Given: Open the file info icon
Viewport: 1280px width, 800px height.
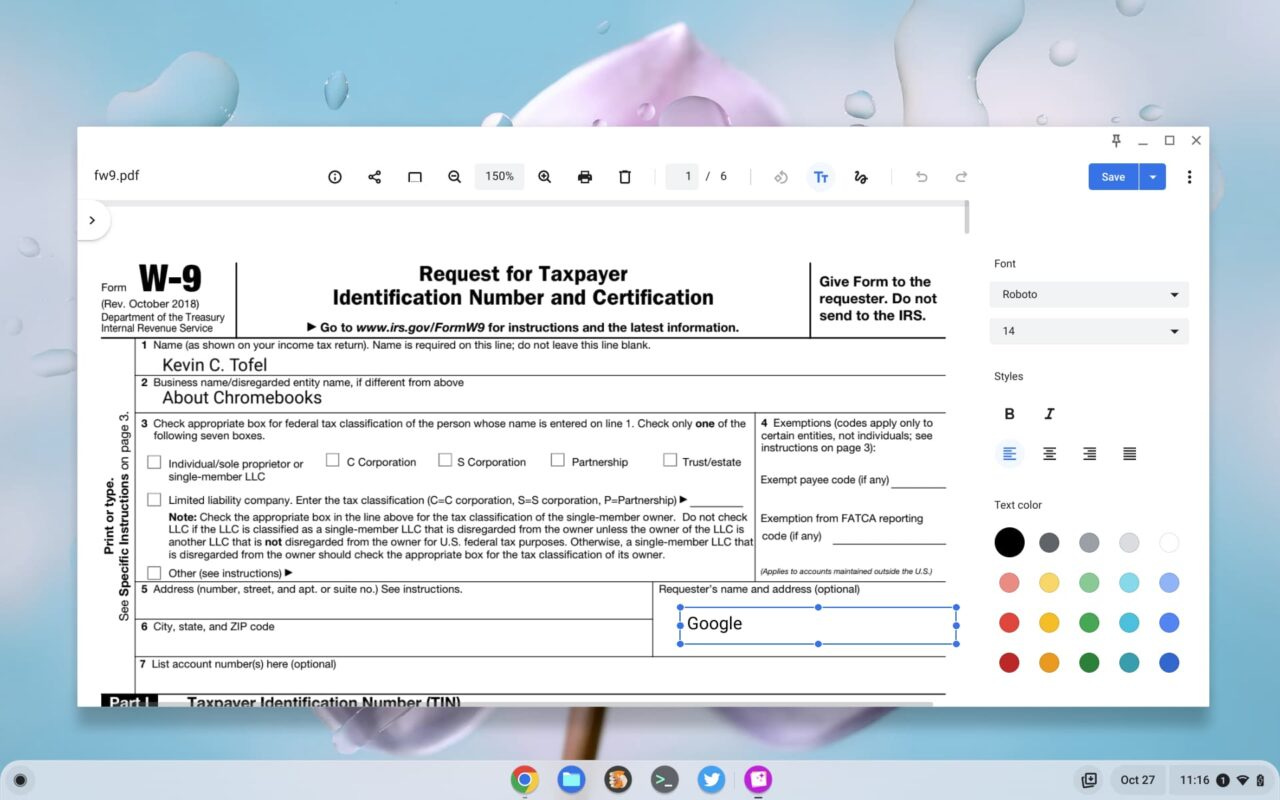Looking at the screenshot, I should point(335,177).
